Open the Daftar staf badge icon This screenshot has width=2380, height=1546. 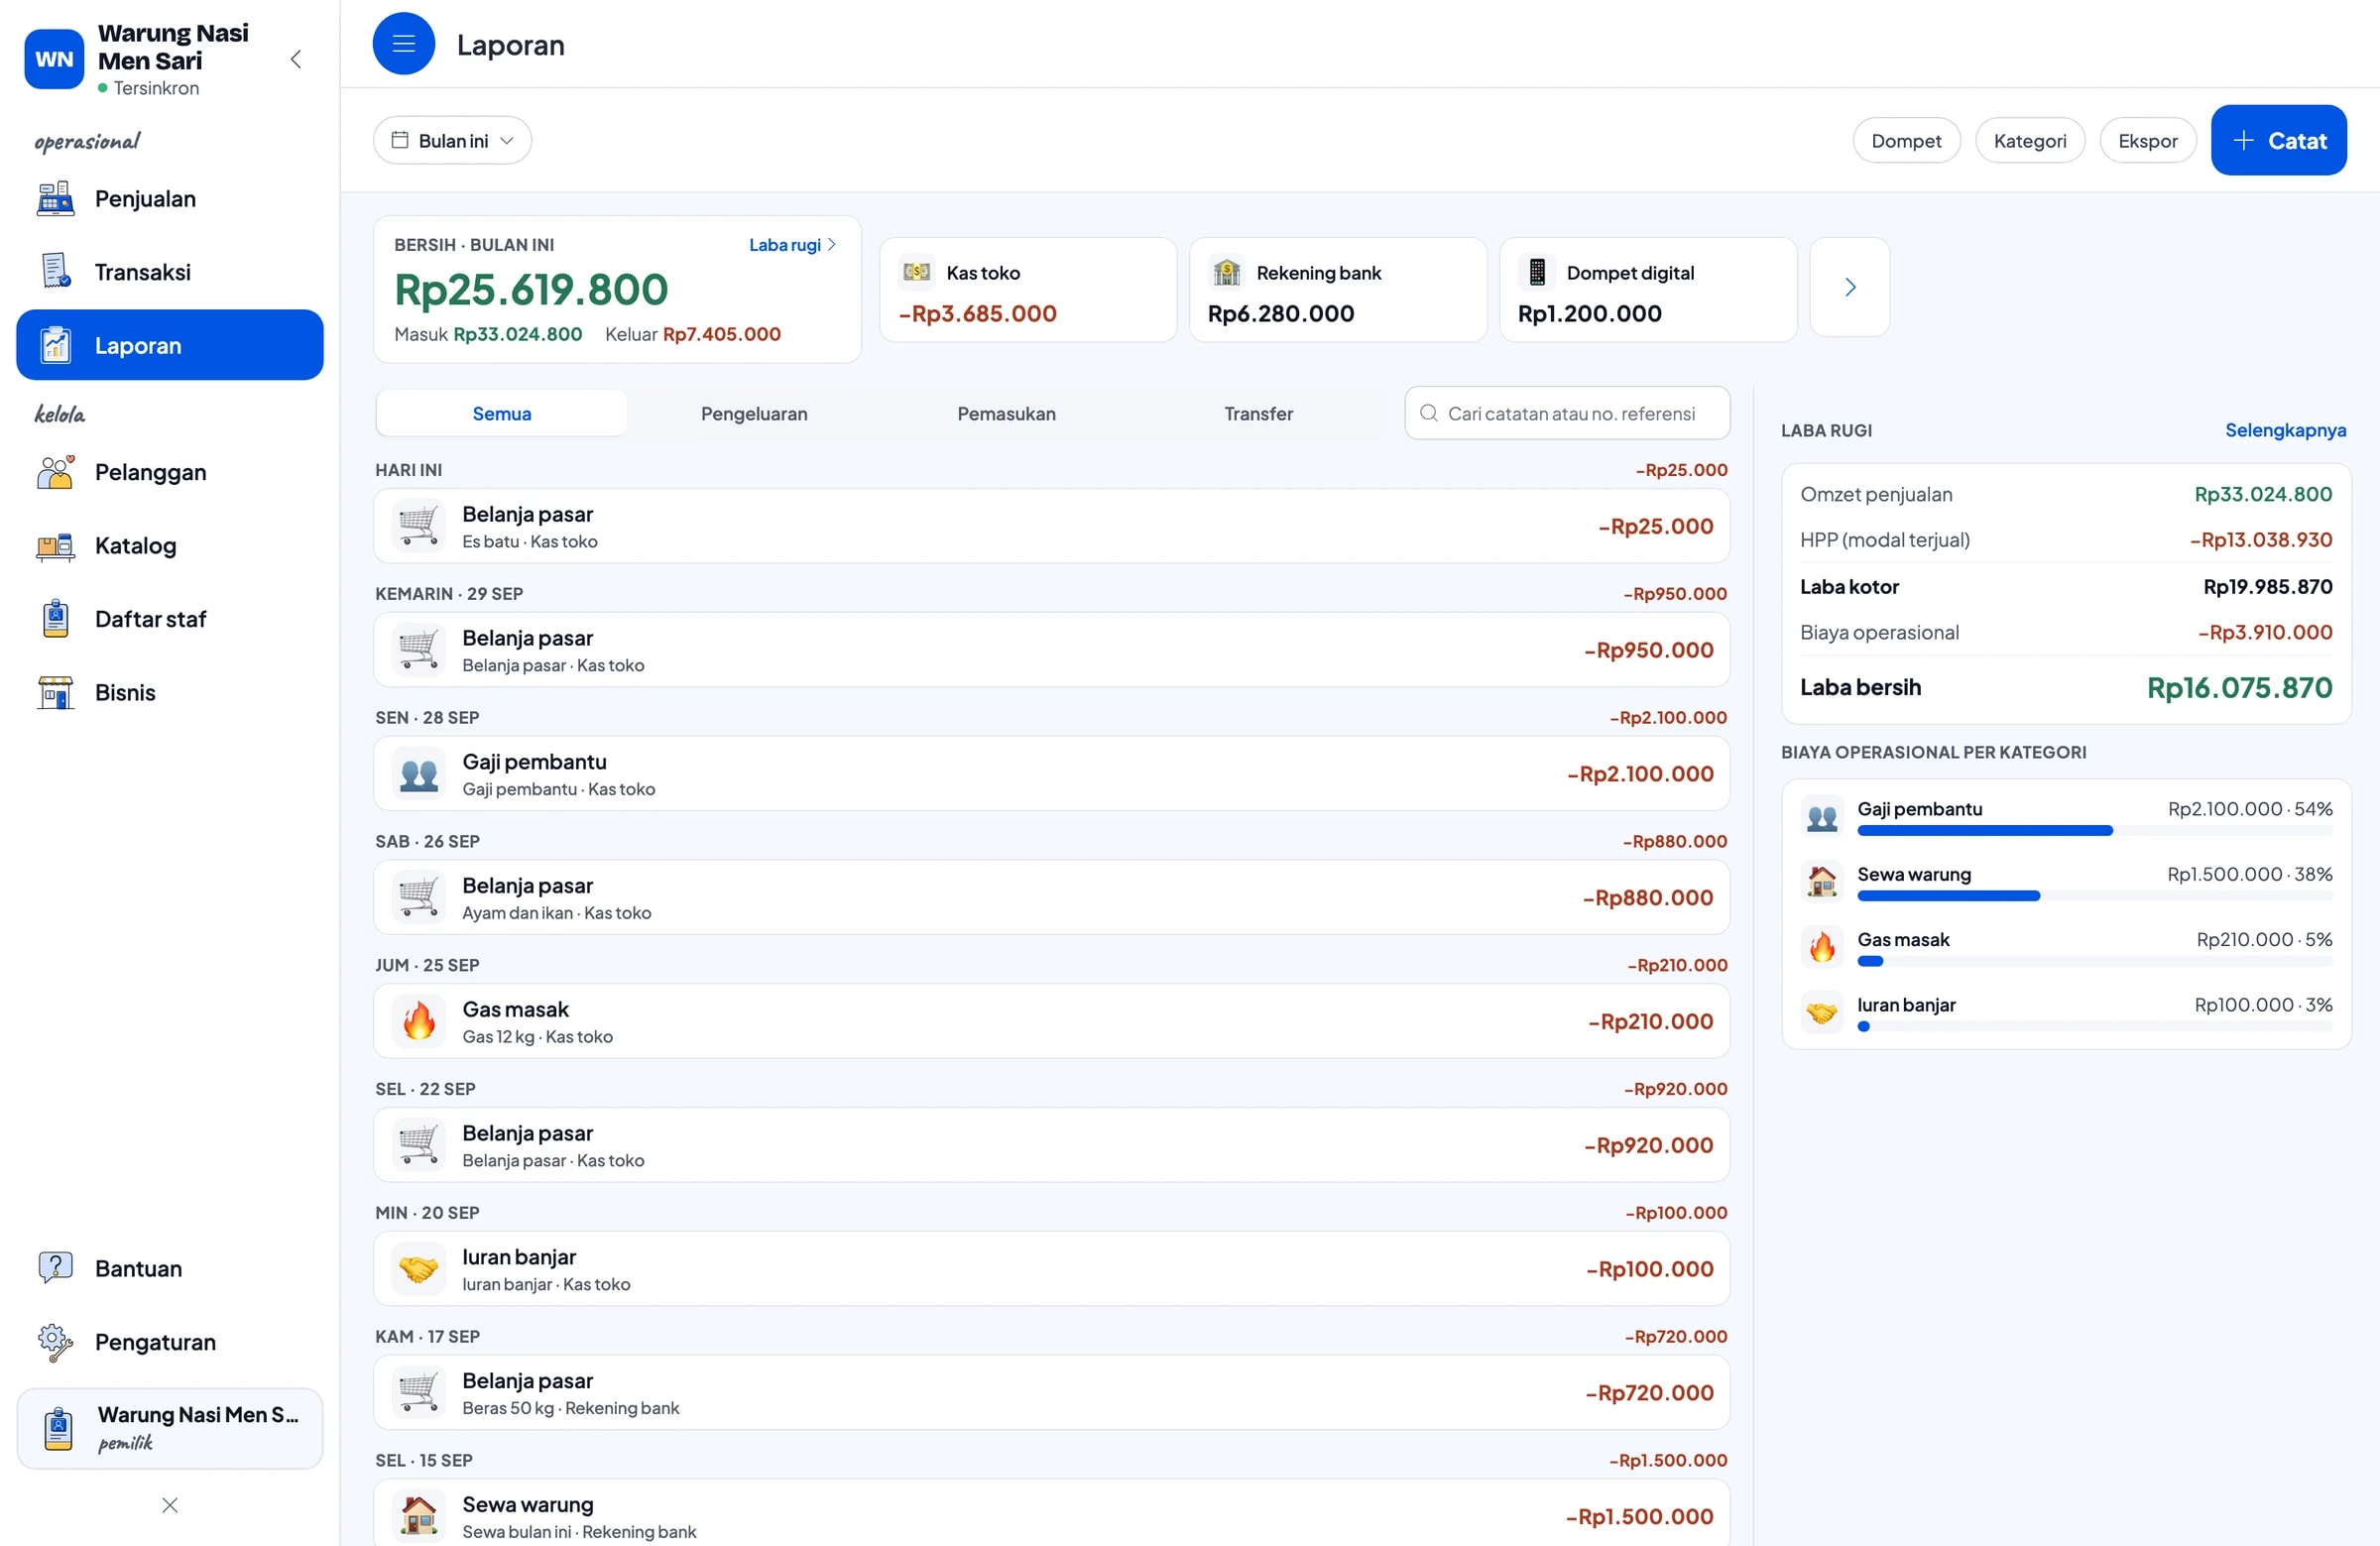click(55, 619)
